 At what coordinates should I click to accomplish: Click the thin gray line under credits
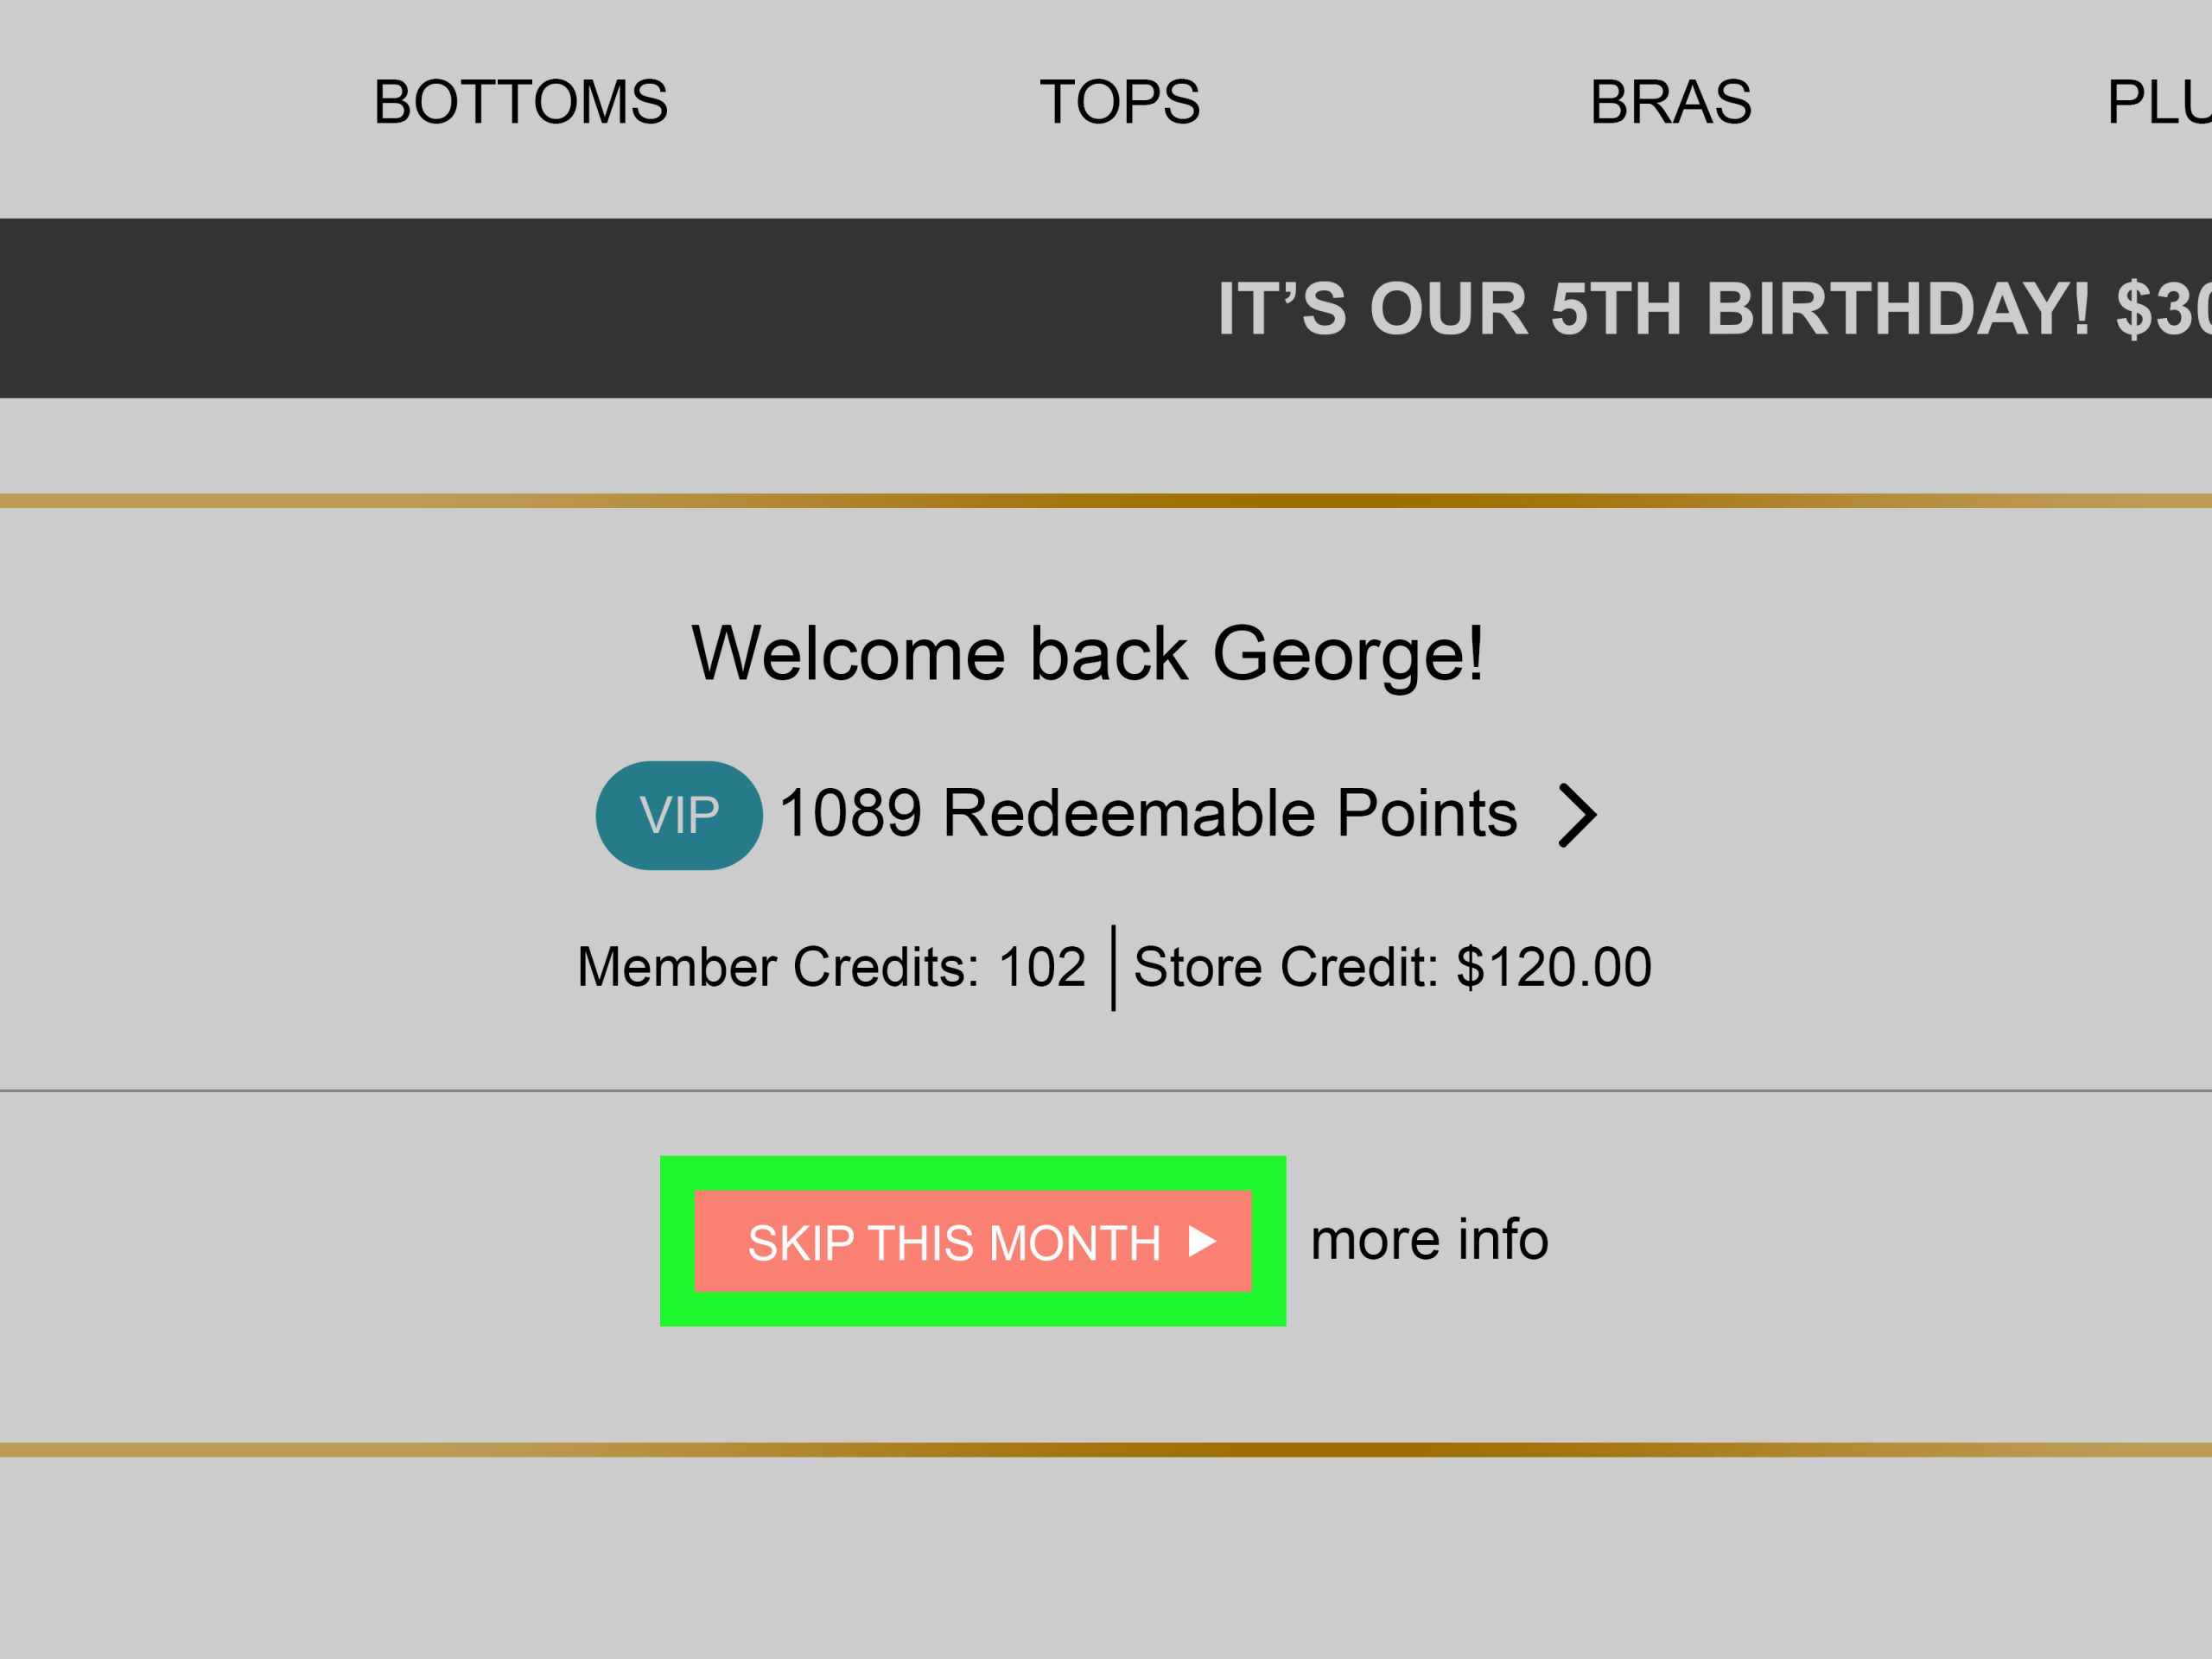click(x=1106, y=1090)
